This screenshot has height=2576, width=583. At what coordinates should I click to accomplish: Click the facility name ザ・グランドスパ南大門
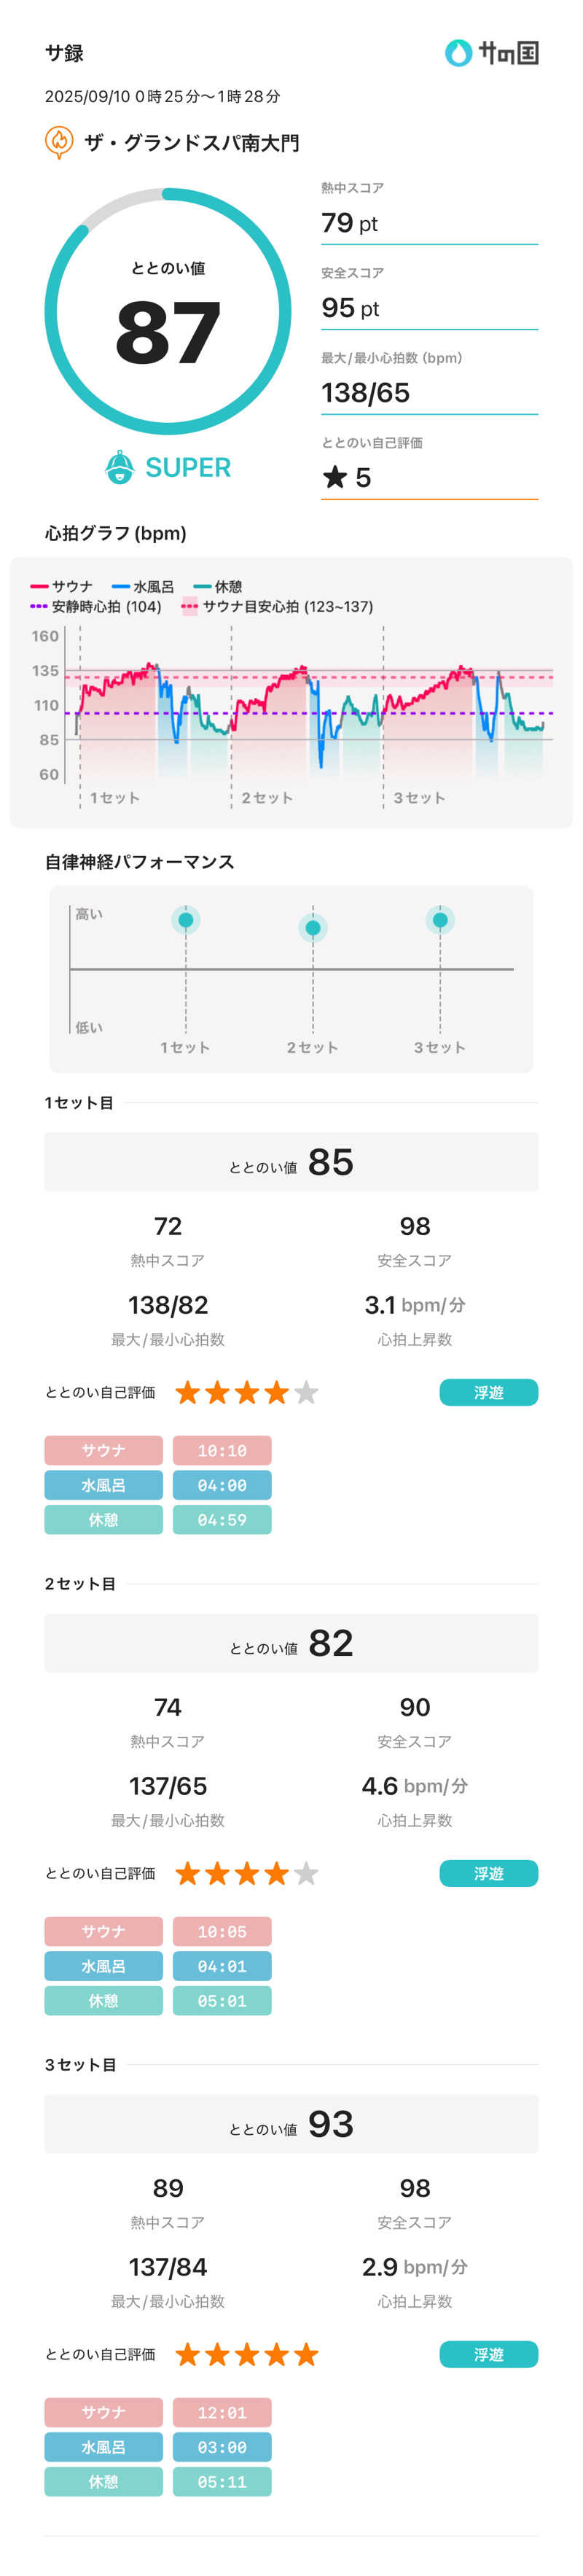[x=191, y=143]
